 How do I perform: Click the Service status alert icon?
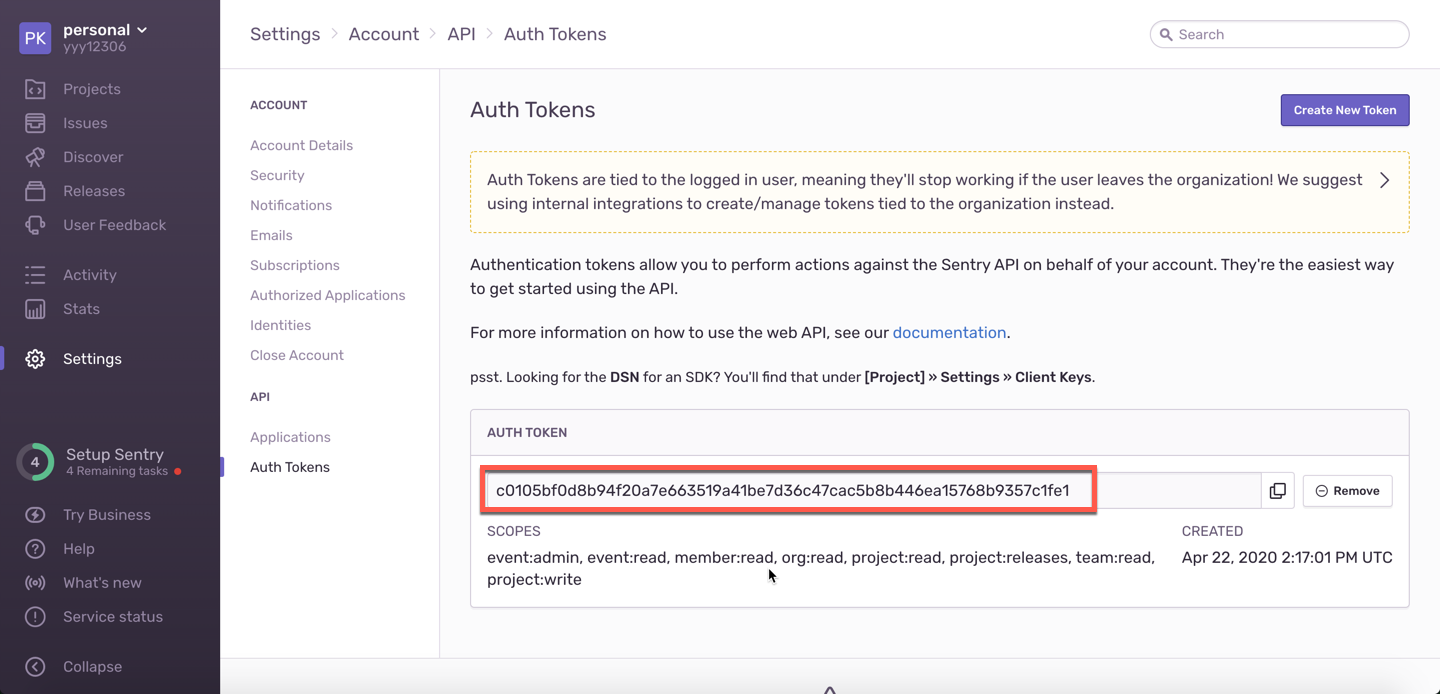click(35, 617)
